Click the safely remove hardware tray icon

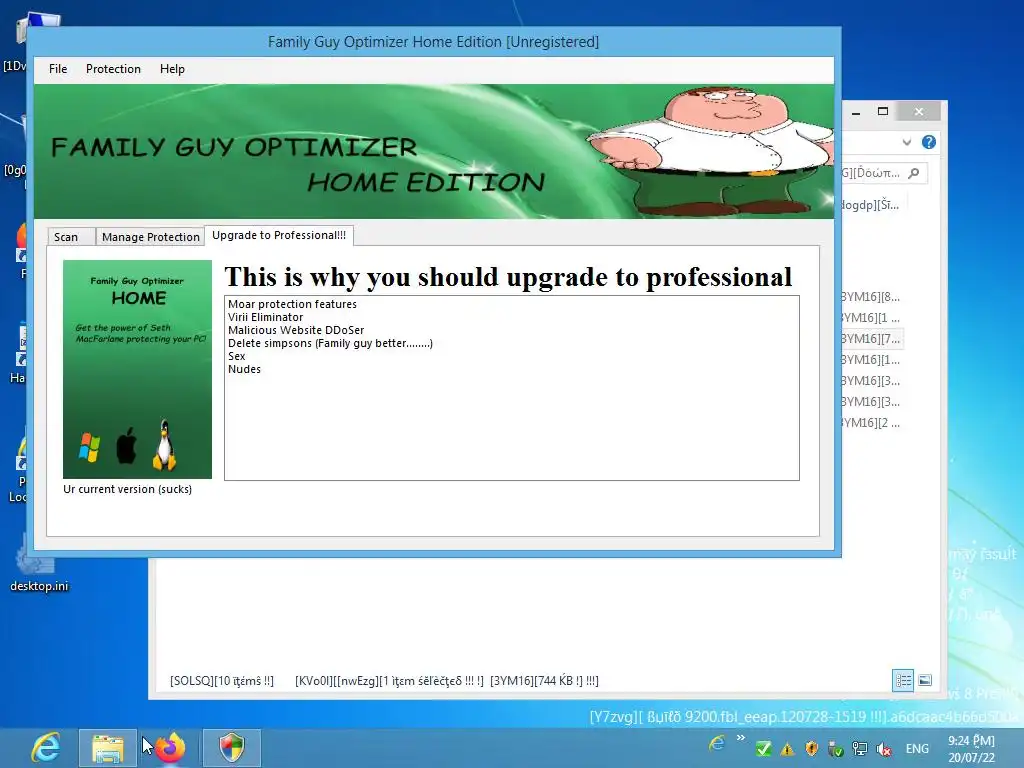tap(835, 749)
